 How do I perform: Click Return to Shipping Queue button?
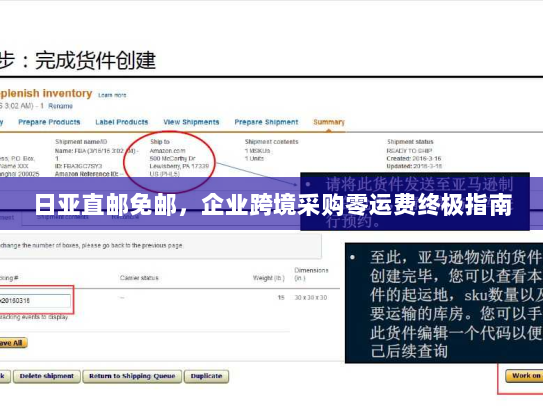(132, 376)
